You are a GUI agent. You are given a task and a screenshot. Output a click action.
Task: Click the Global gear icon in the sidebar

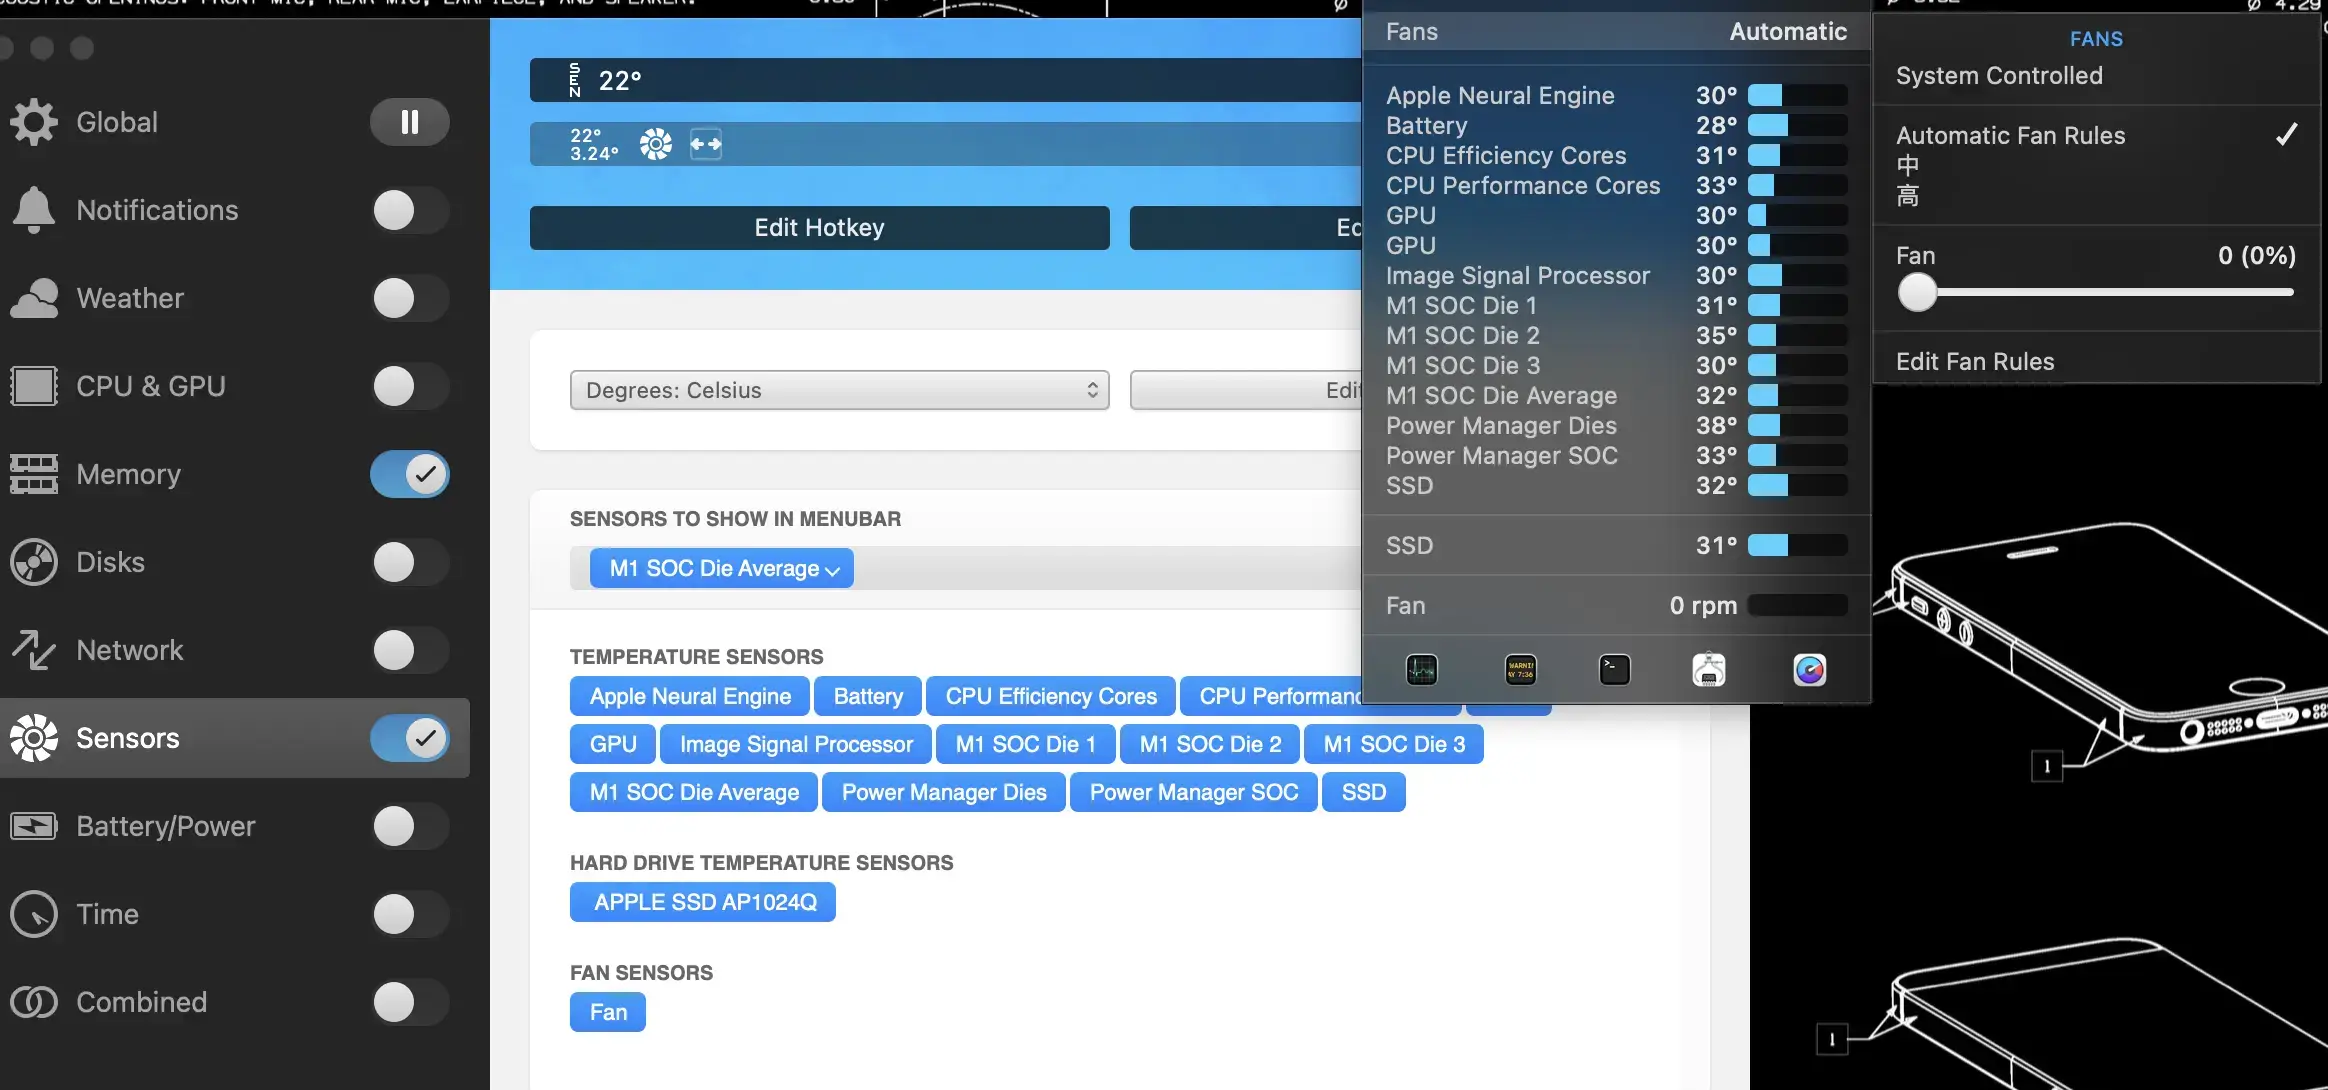click(x=32, y=121)
